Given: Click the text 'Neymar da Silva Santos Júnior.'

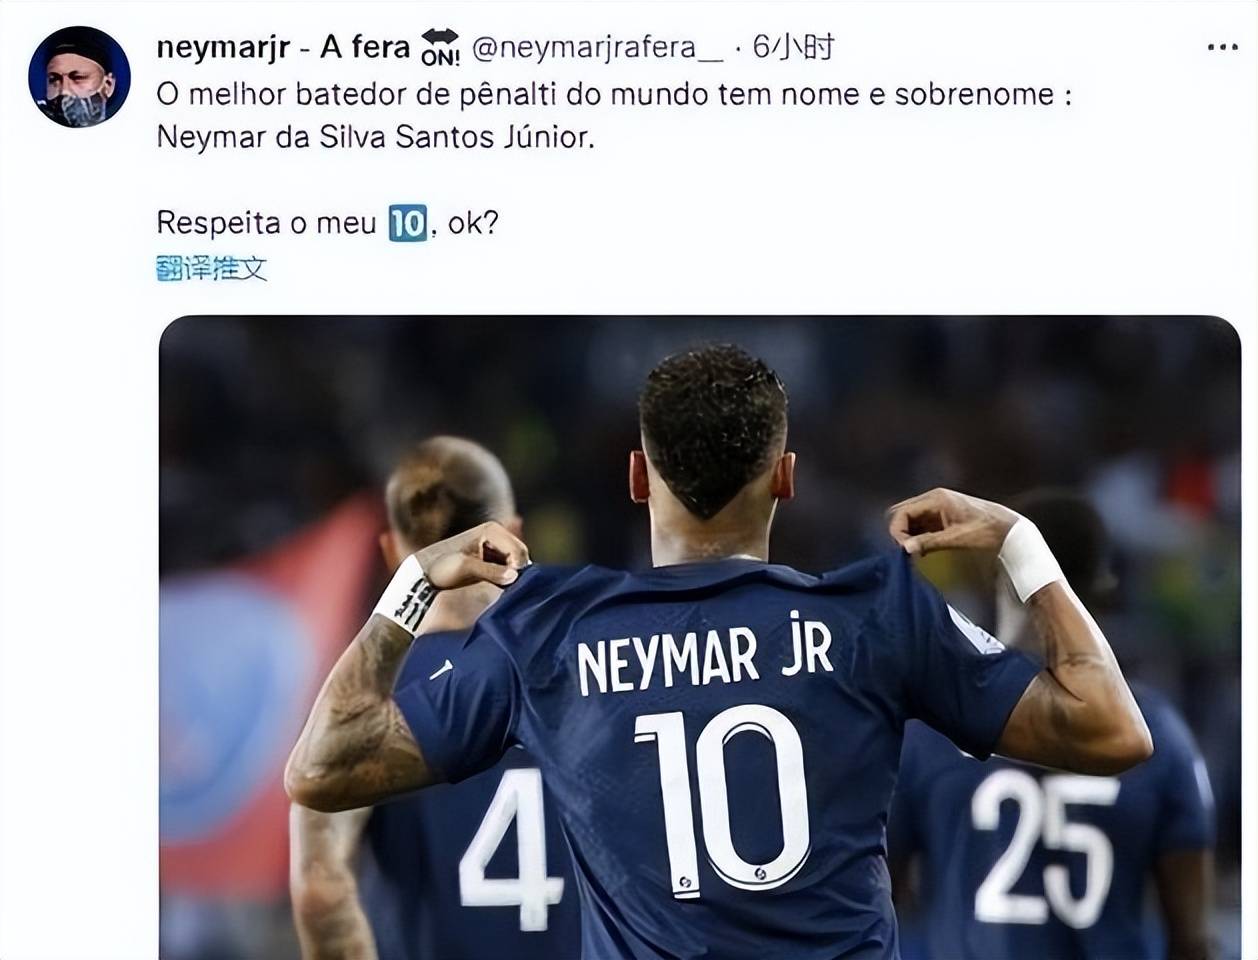Looking at the screenshot, I should (375, 137).
